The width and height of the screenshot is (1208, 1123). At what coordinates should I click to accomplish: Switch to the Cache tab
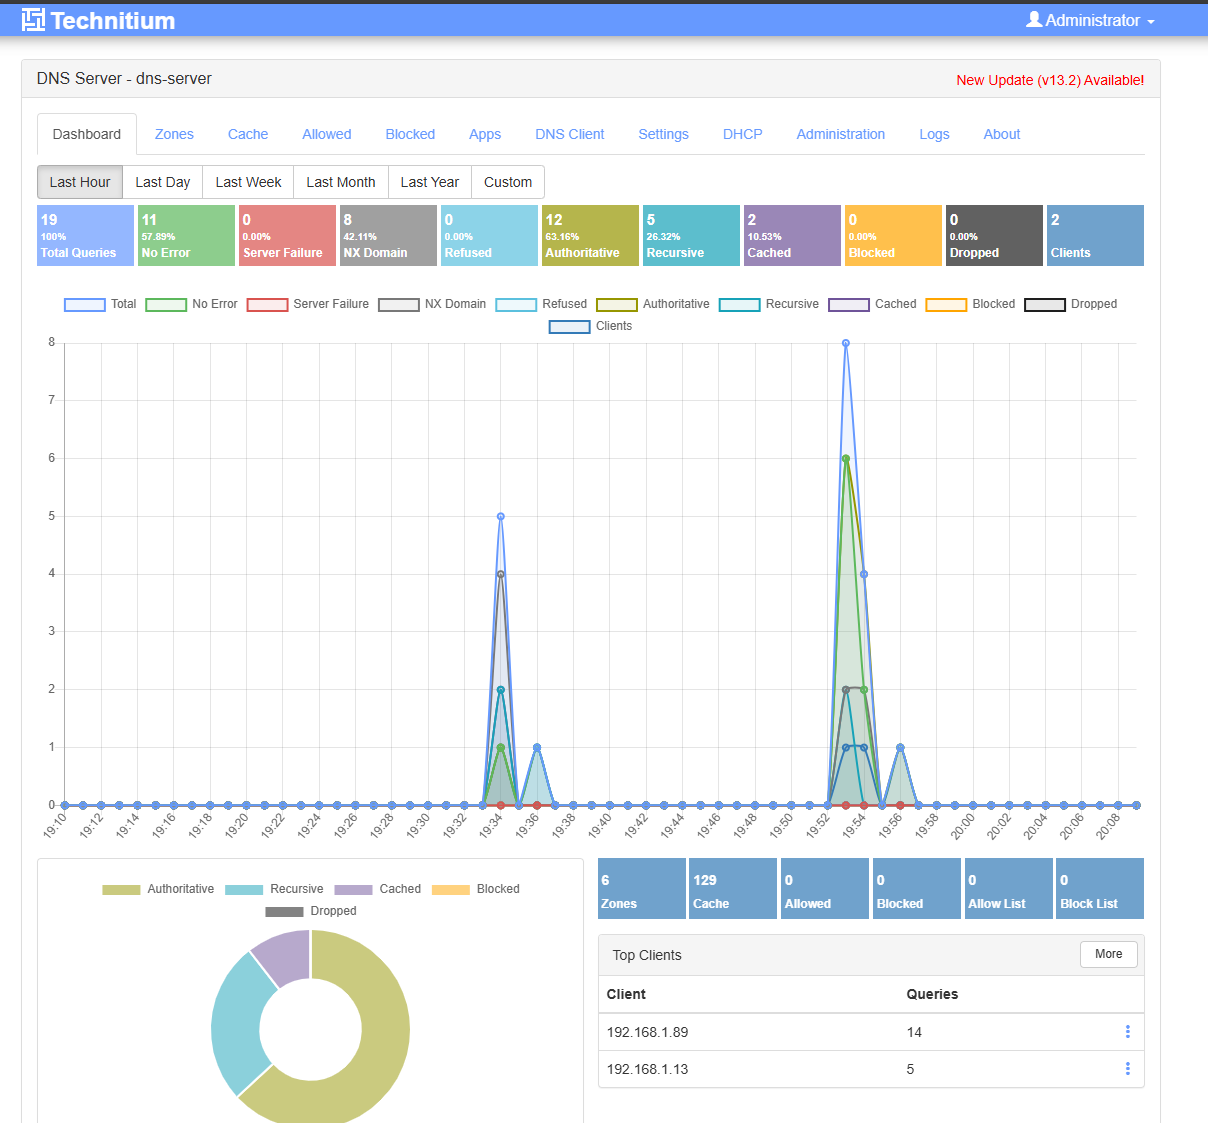[x=248, y=134]
